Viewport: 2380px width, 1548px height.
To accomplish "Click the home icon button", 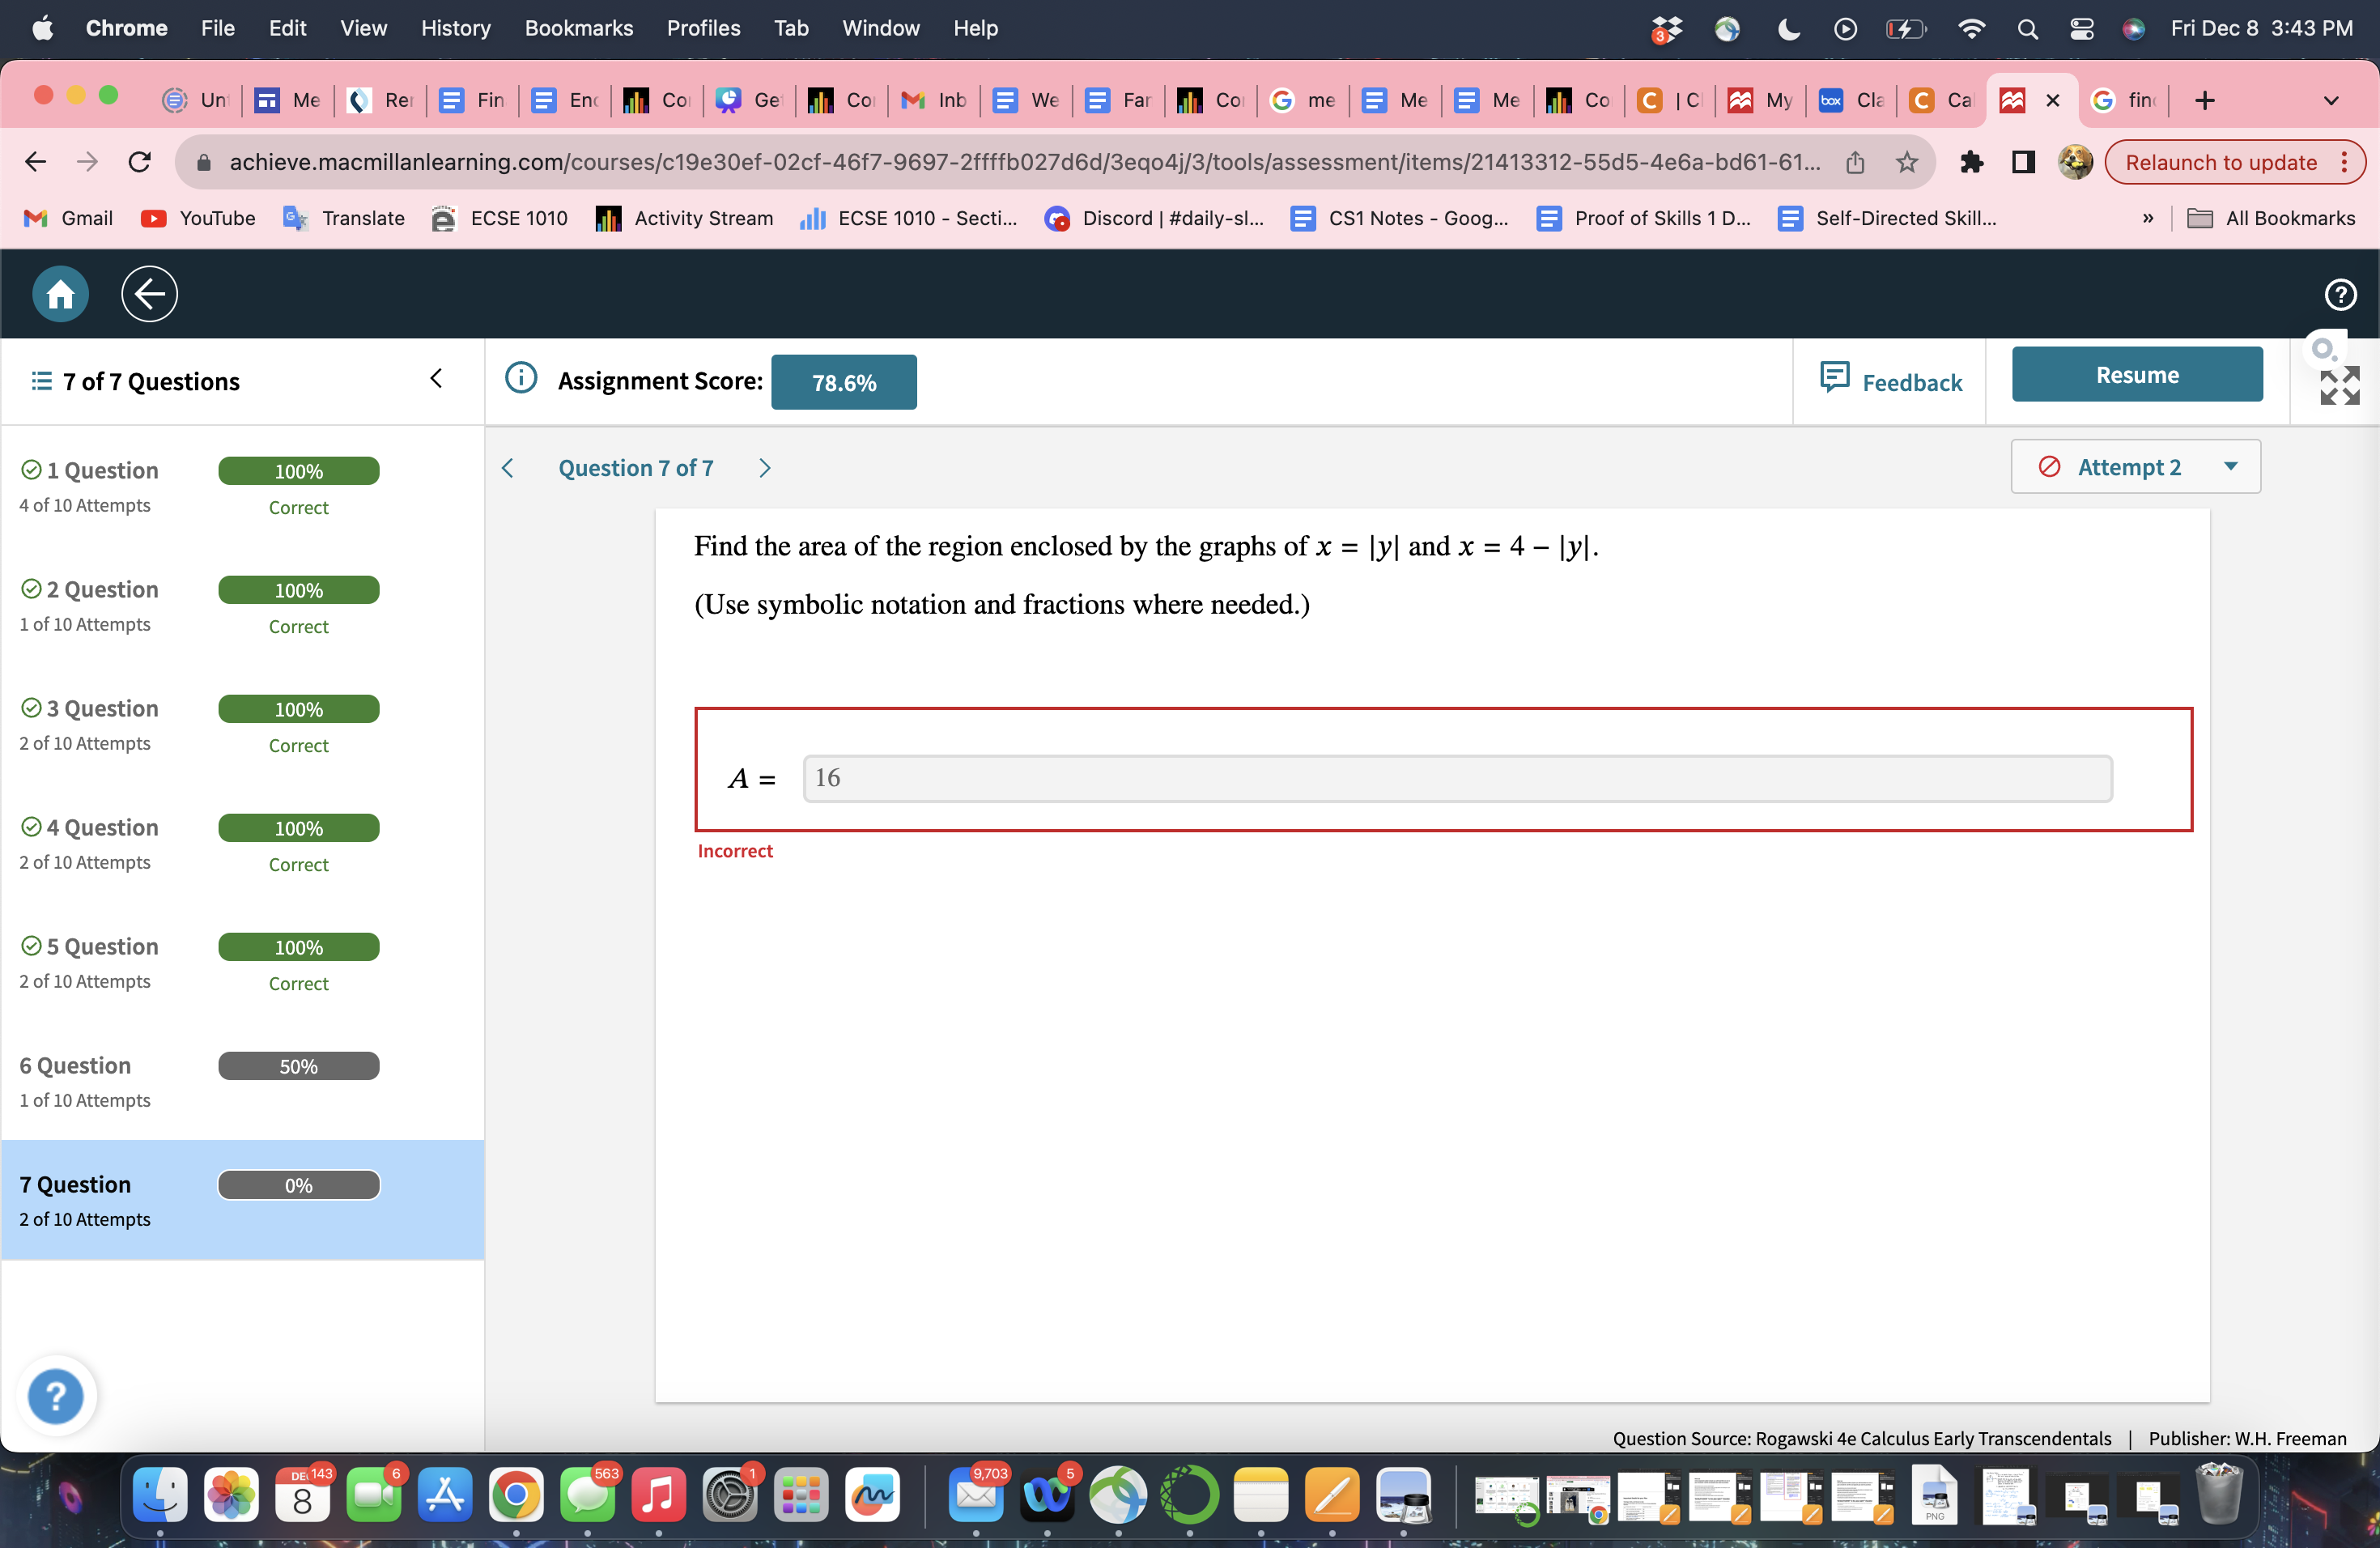I will click(x=60, y=294).
